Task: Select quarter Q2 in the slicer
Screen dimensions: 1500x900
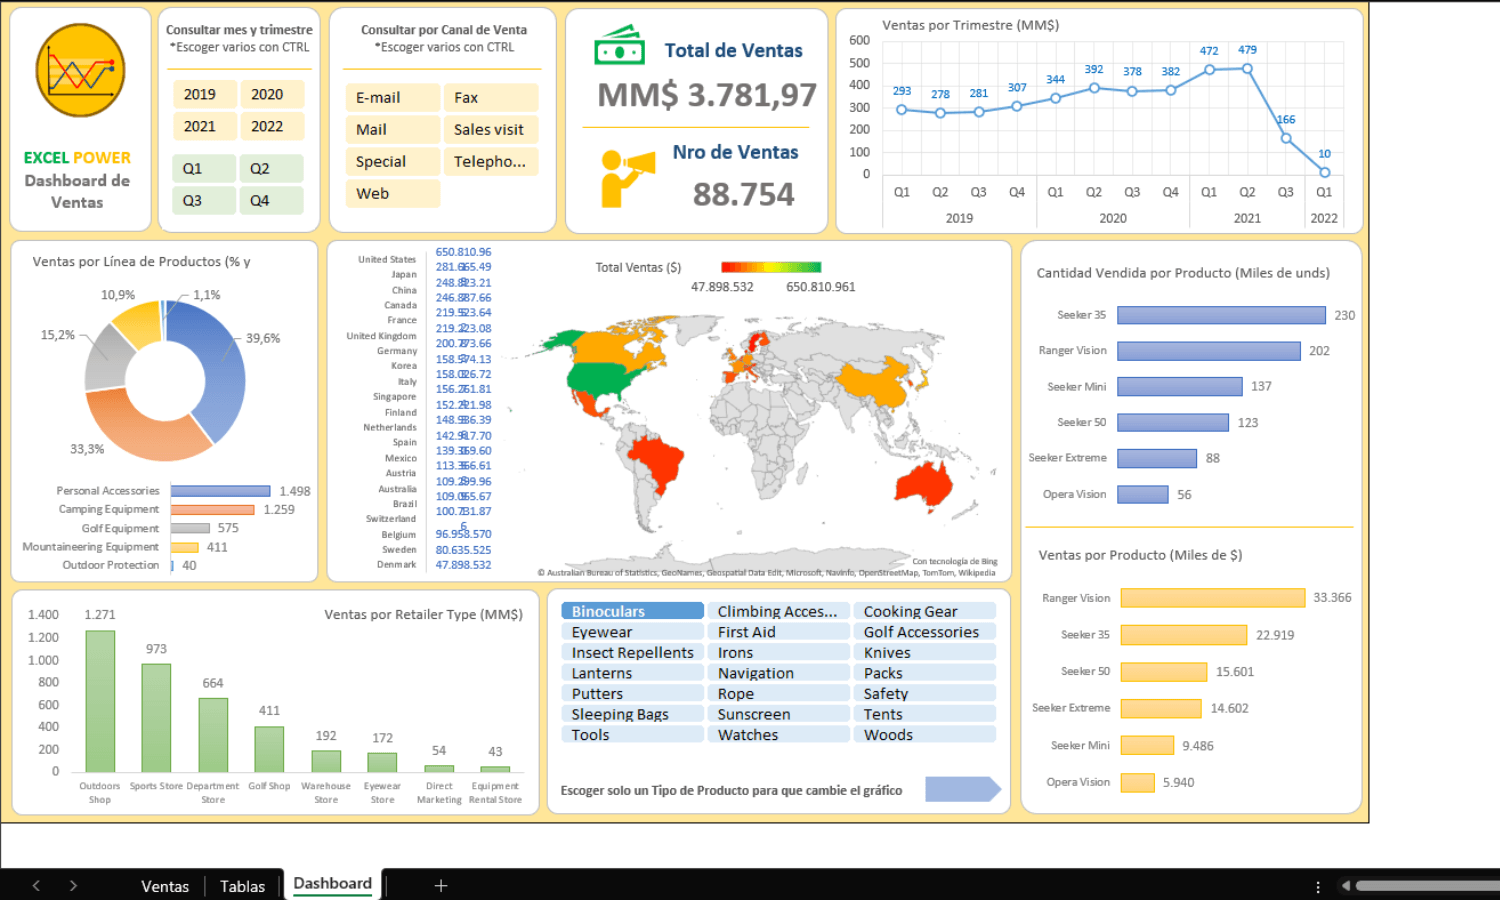Action: point(271,168)
